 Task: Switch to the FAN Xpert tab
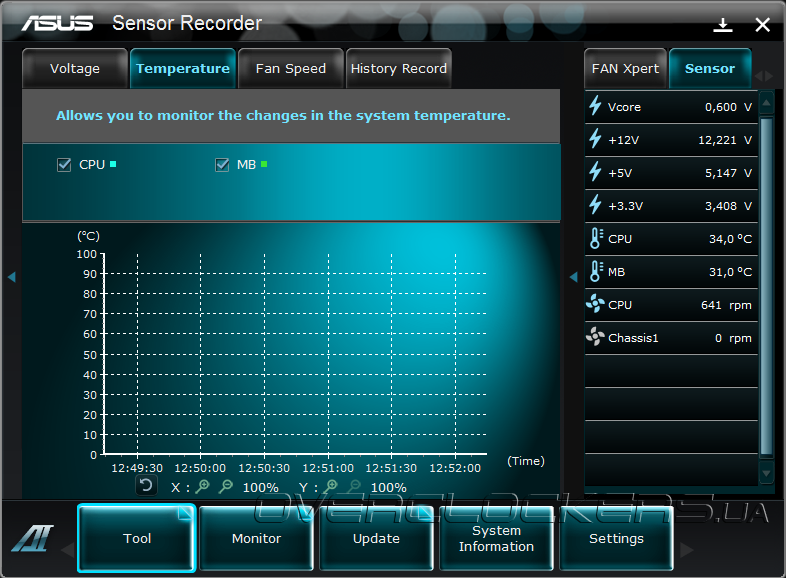pos(625,69)
